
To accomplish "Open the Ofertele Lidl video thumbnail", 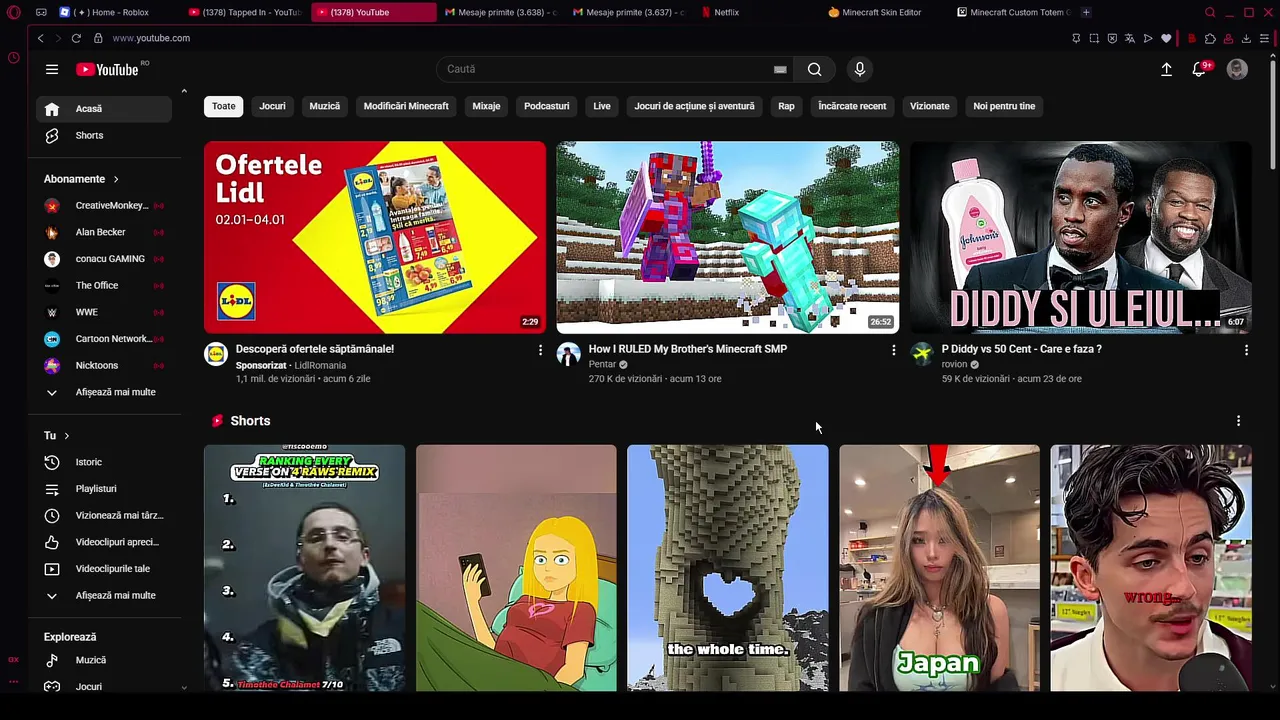I will pos(375,237).
